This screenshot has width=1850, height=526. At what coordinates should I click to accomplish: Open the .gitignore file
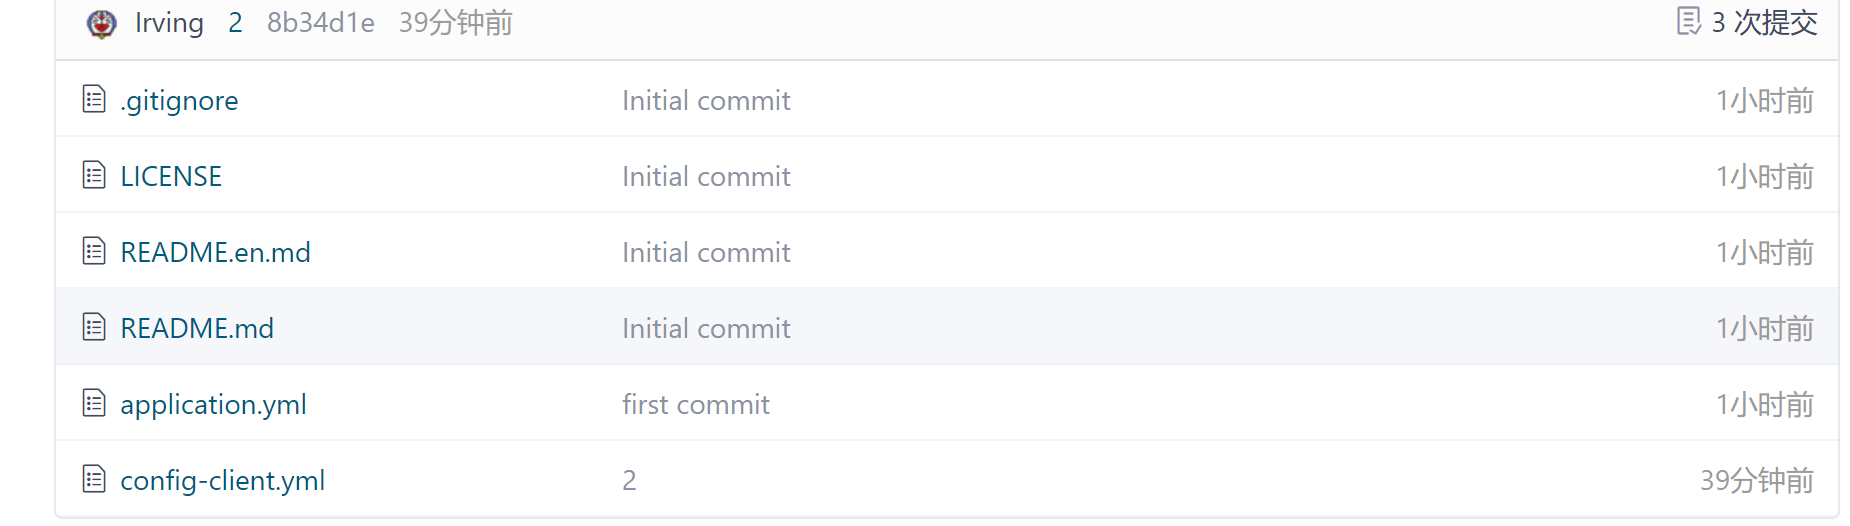(179, 101)
